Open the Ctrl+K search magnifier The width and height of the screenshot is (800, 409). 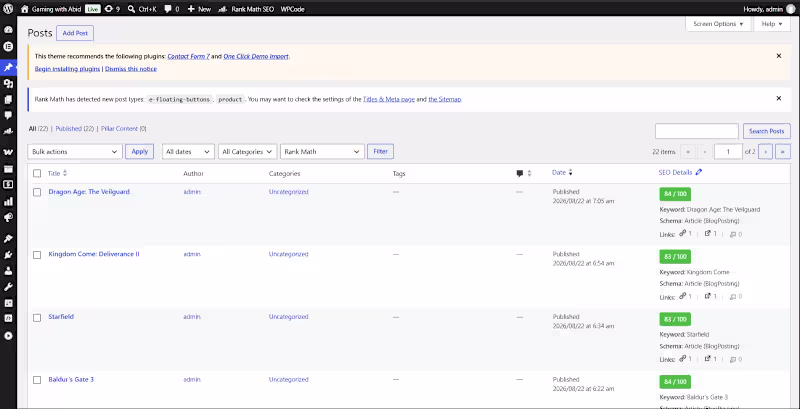(131, 9)
